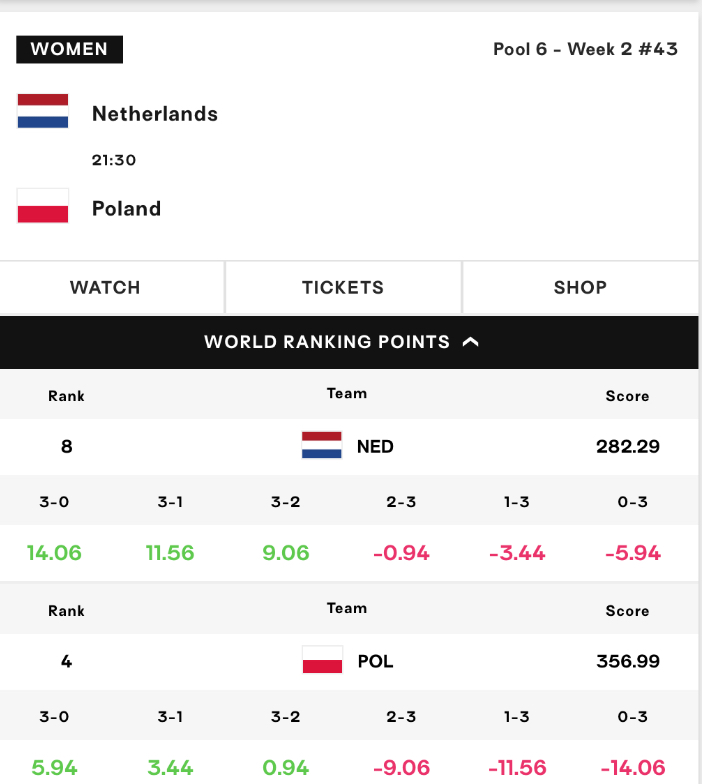Click the Poland flag icon in match header
Screen dimensions: 702x784
coord(43,206)
